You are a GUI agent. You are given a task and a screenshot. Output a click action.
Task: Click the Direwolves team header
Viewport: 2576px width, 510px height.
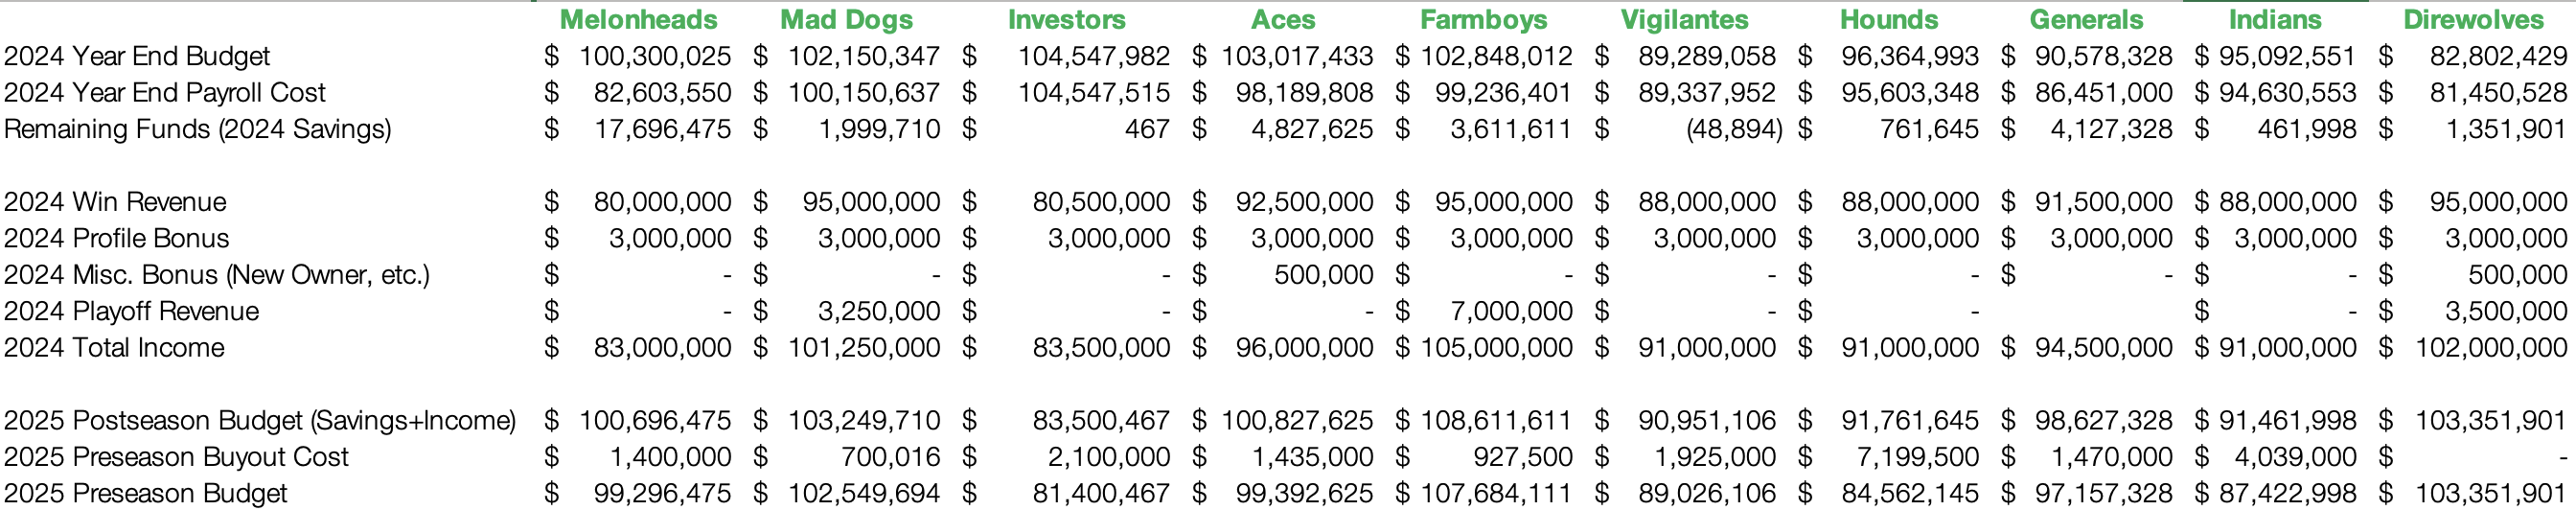pos(2473,19)
